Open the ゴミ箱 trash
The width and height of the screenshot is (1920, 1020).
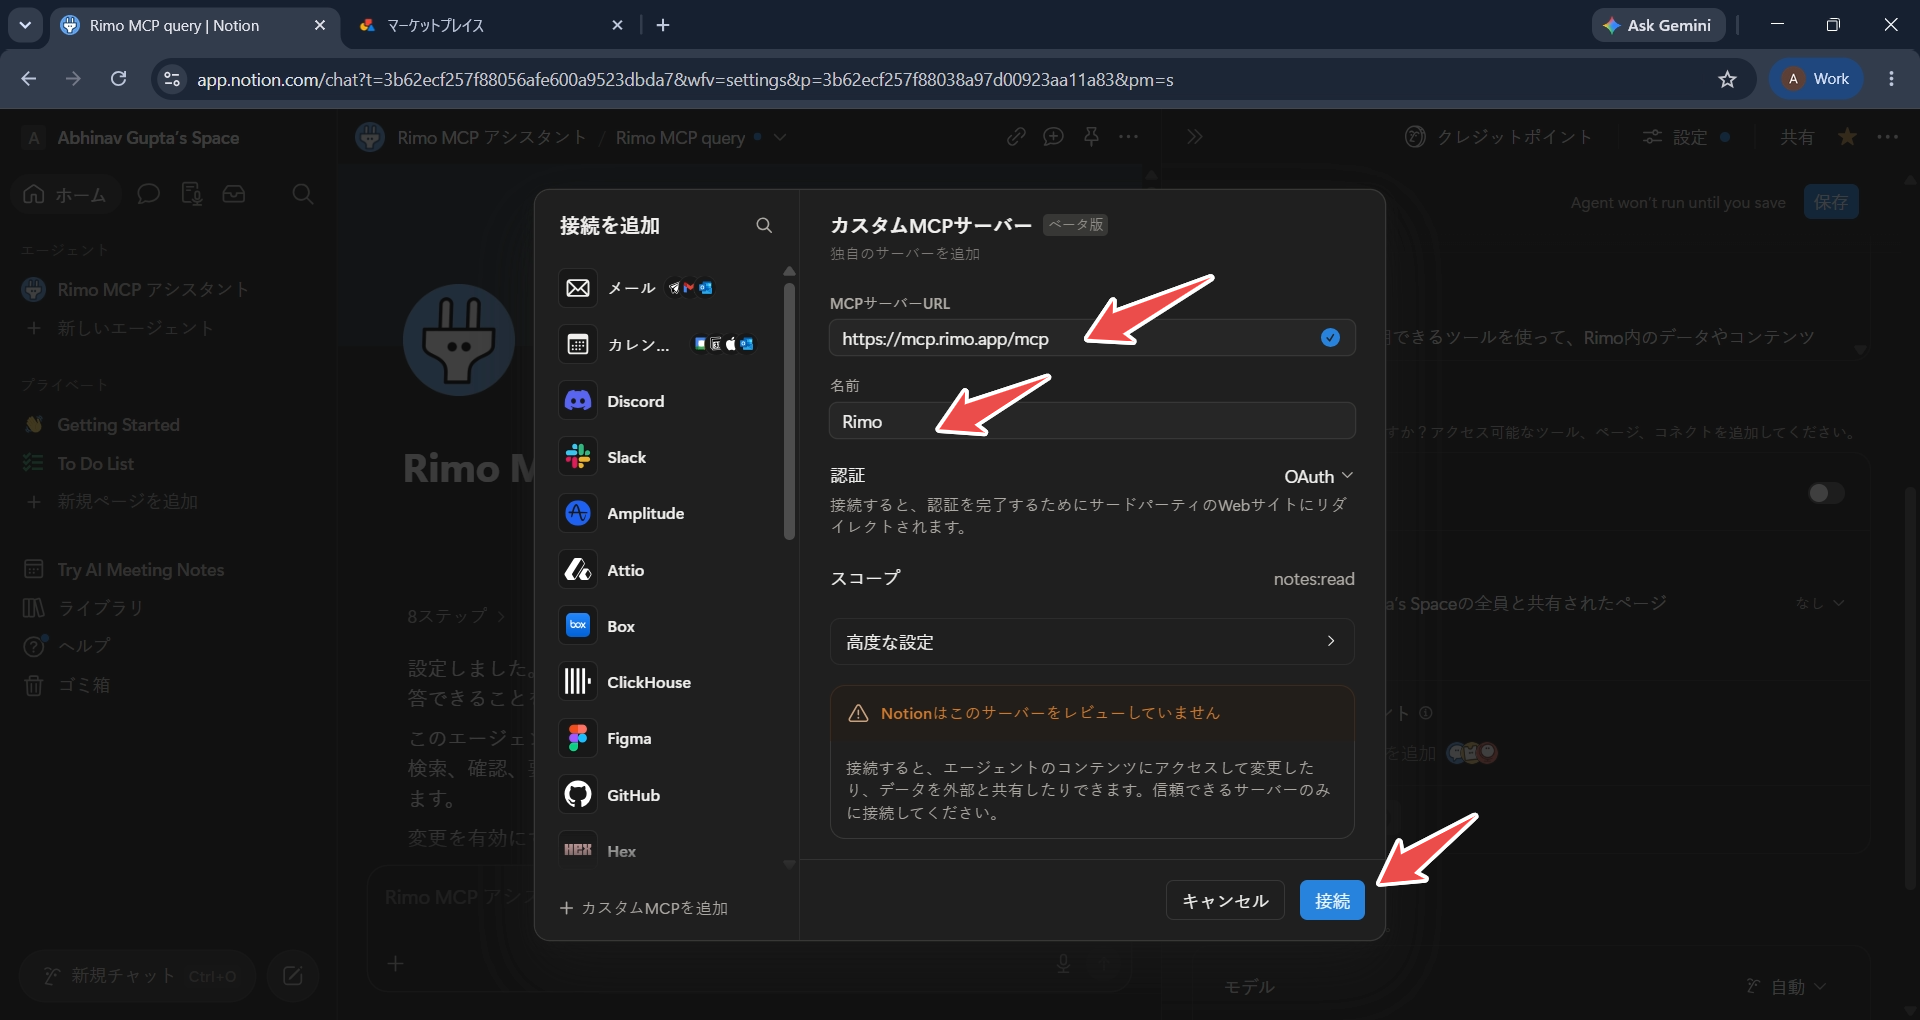pos(83,685)
